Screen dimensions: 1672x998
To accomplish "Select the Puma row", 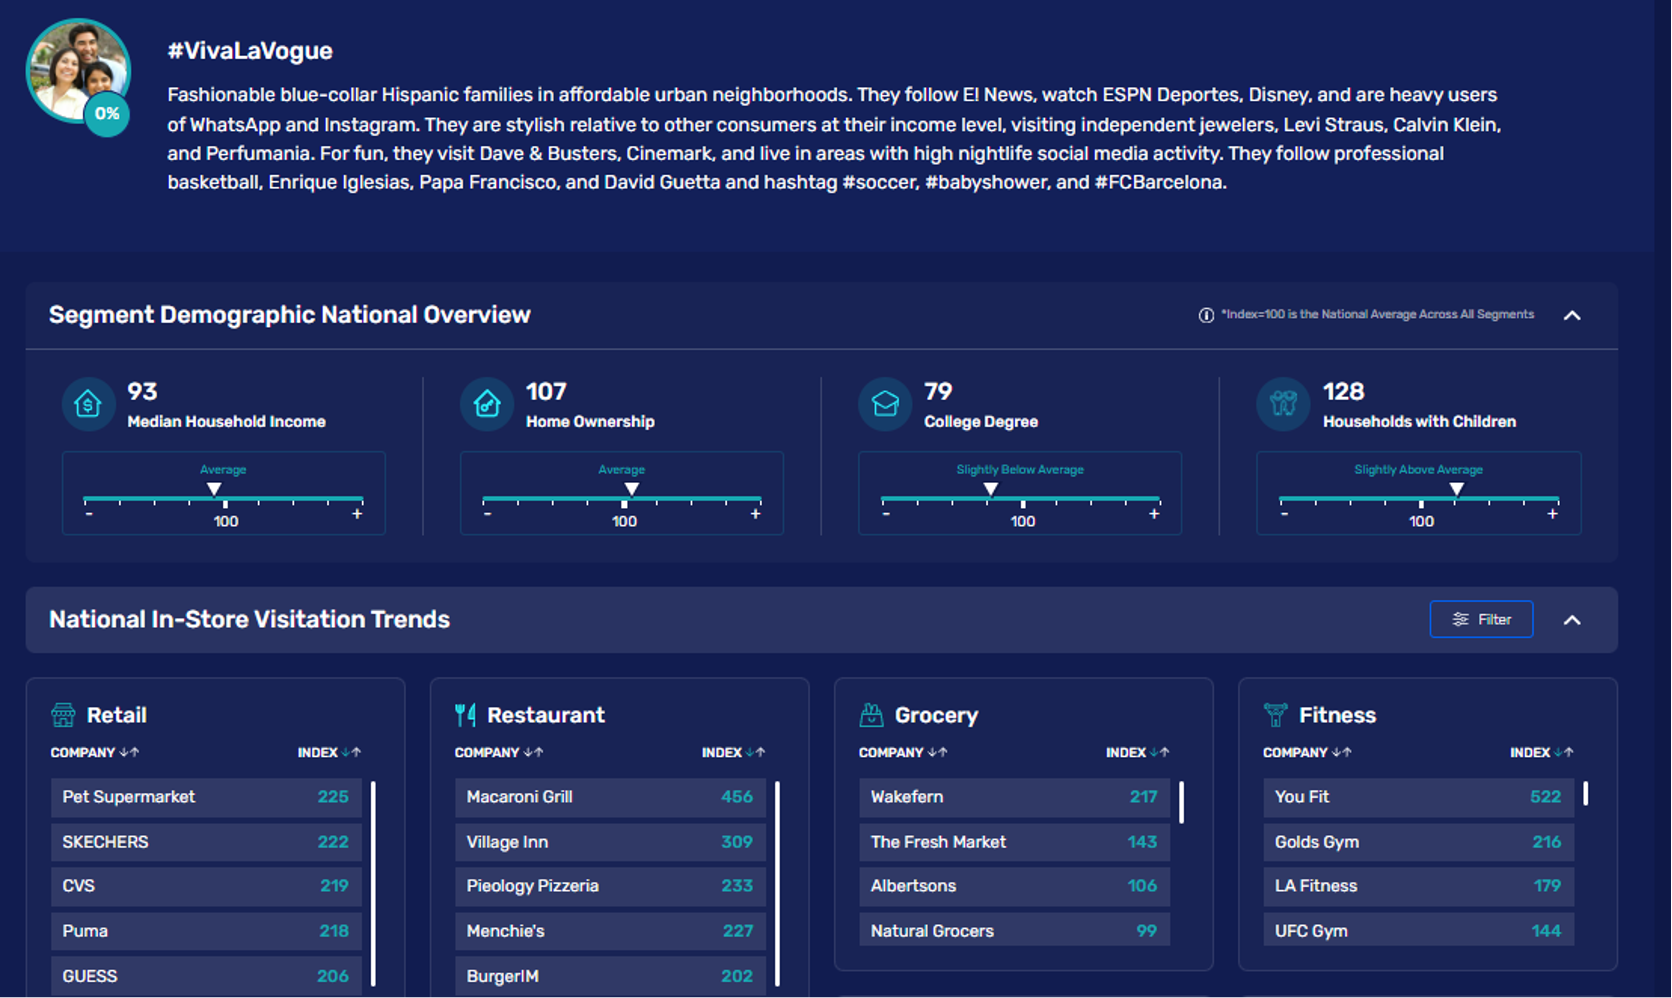I will (x=206, y=931).
